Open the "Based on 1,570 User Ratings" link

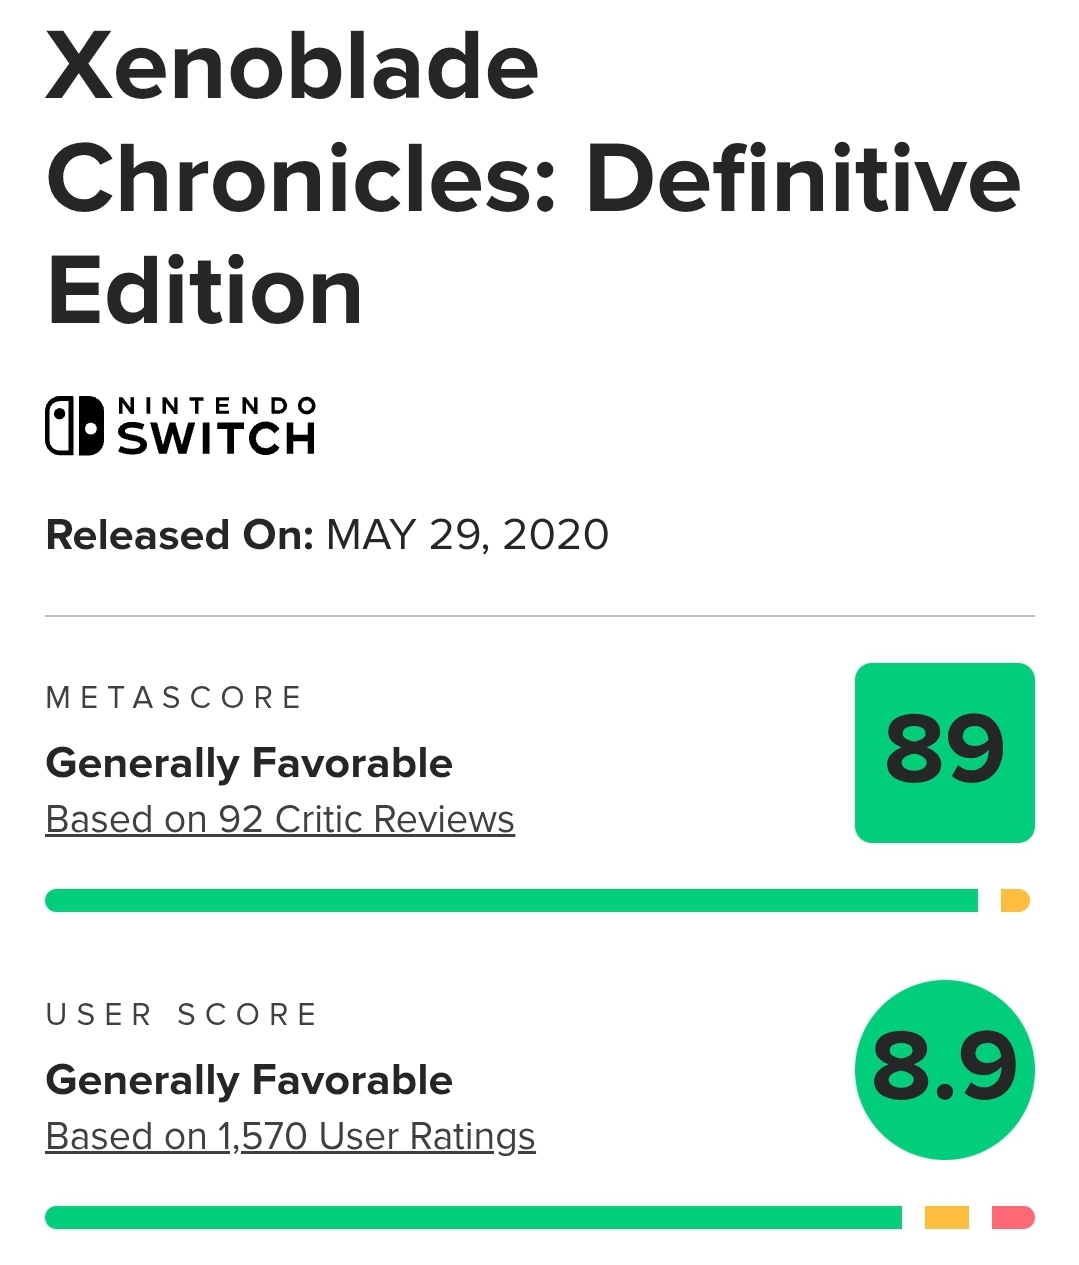(290, 1136)
